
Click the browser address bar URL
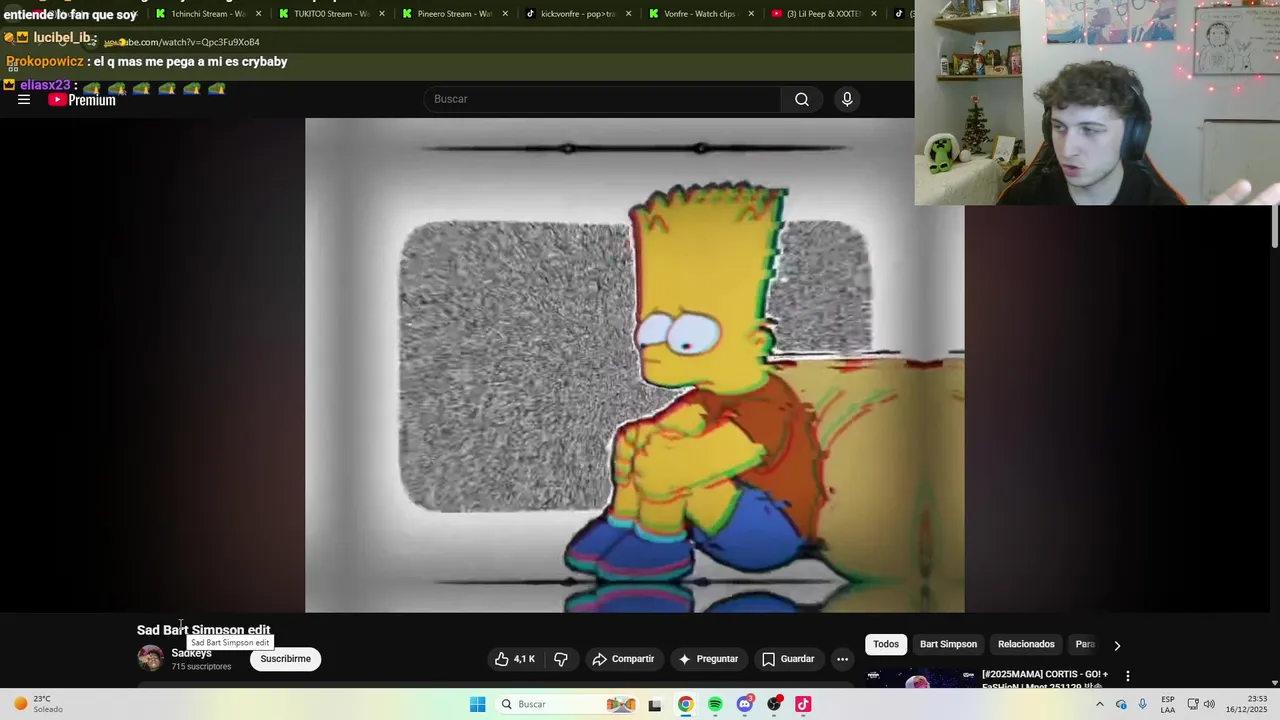182,42
